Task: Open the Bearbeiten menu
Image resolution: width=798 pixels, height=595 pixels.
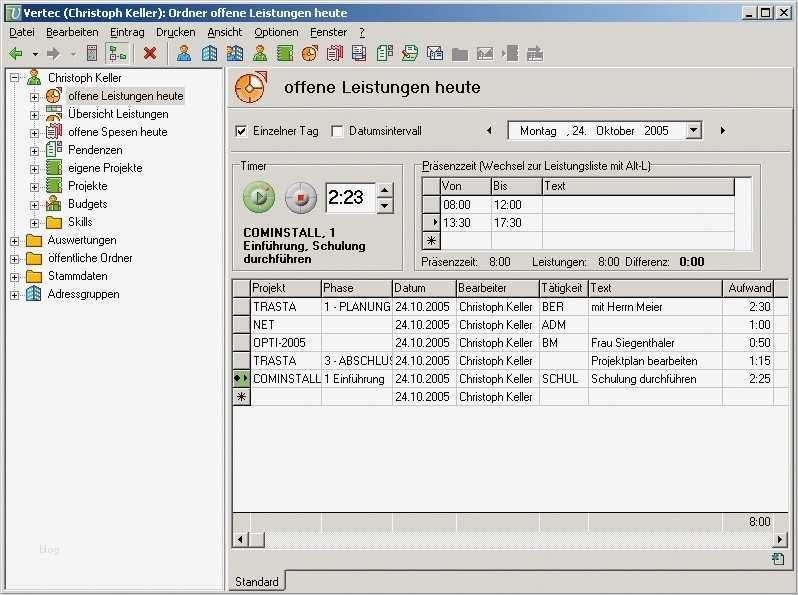Action: (x=72, y=32)
